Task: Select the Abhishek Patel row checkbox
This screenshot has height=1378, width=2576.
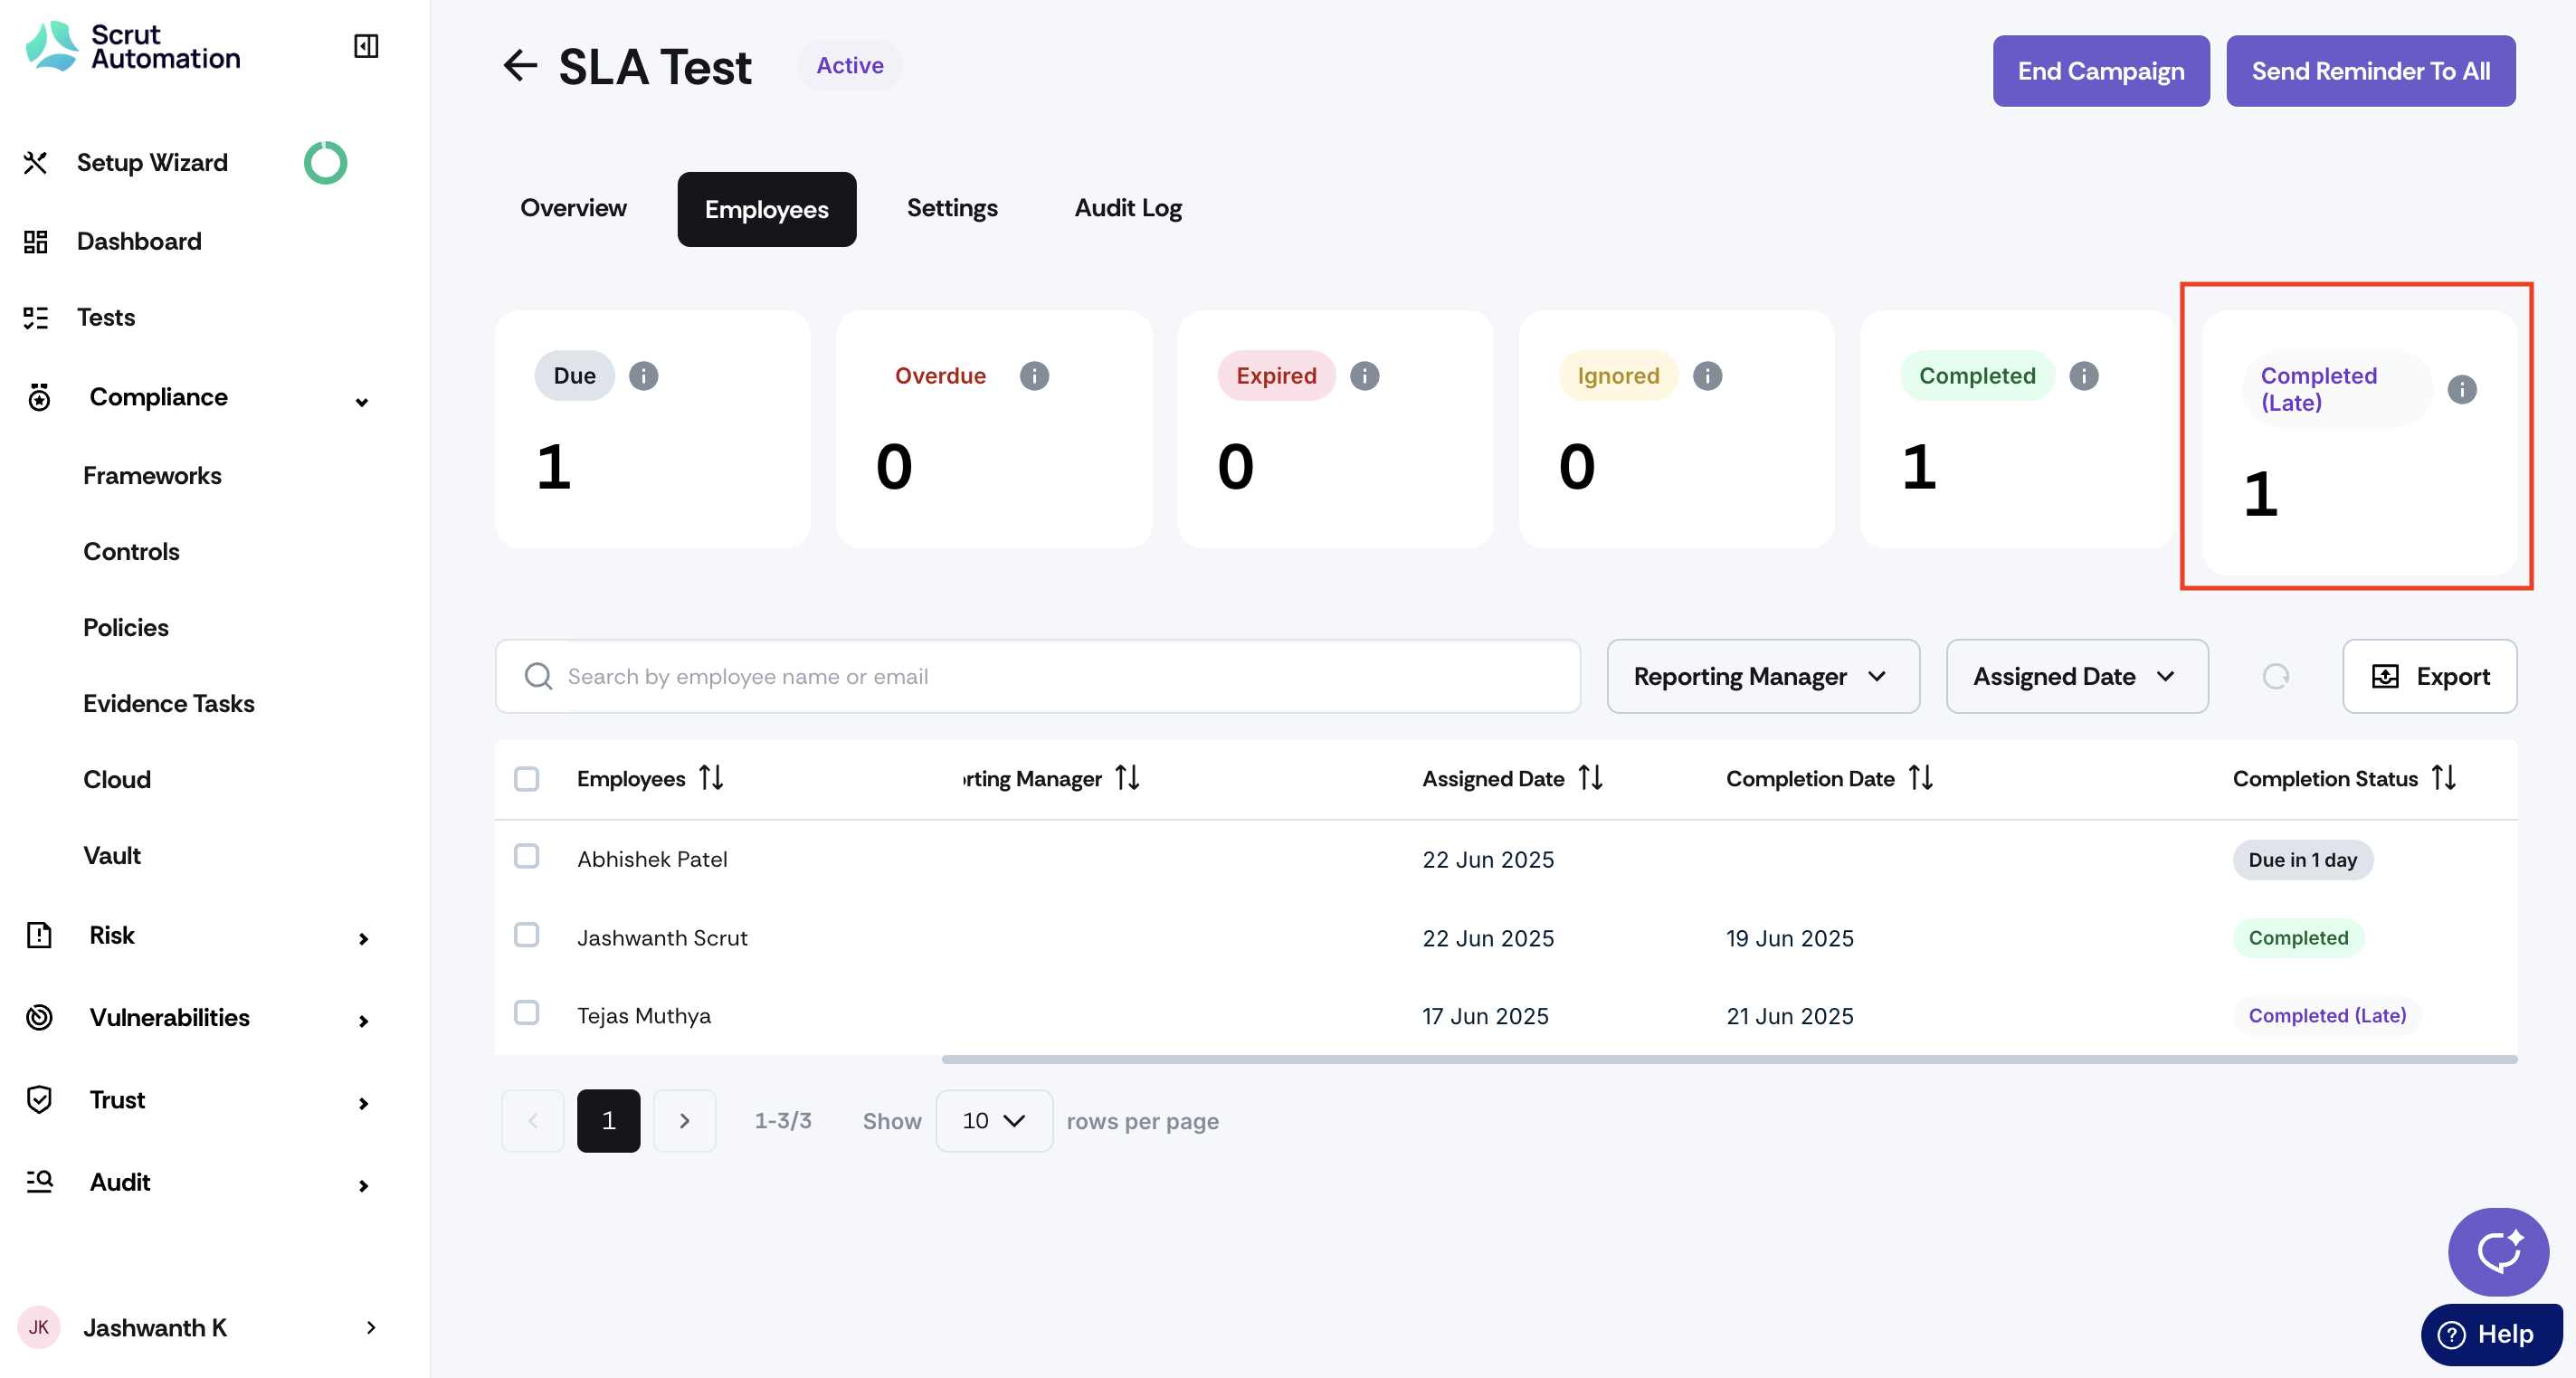Action: (526, 857)
